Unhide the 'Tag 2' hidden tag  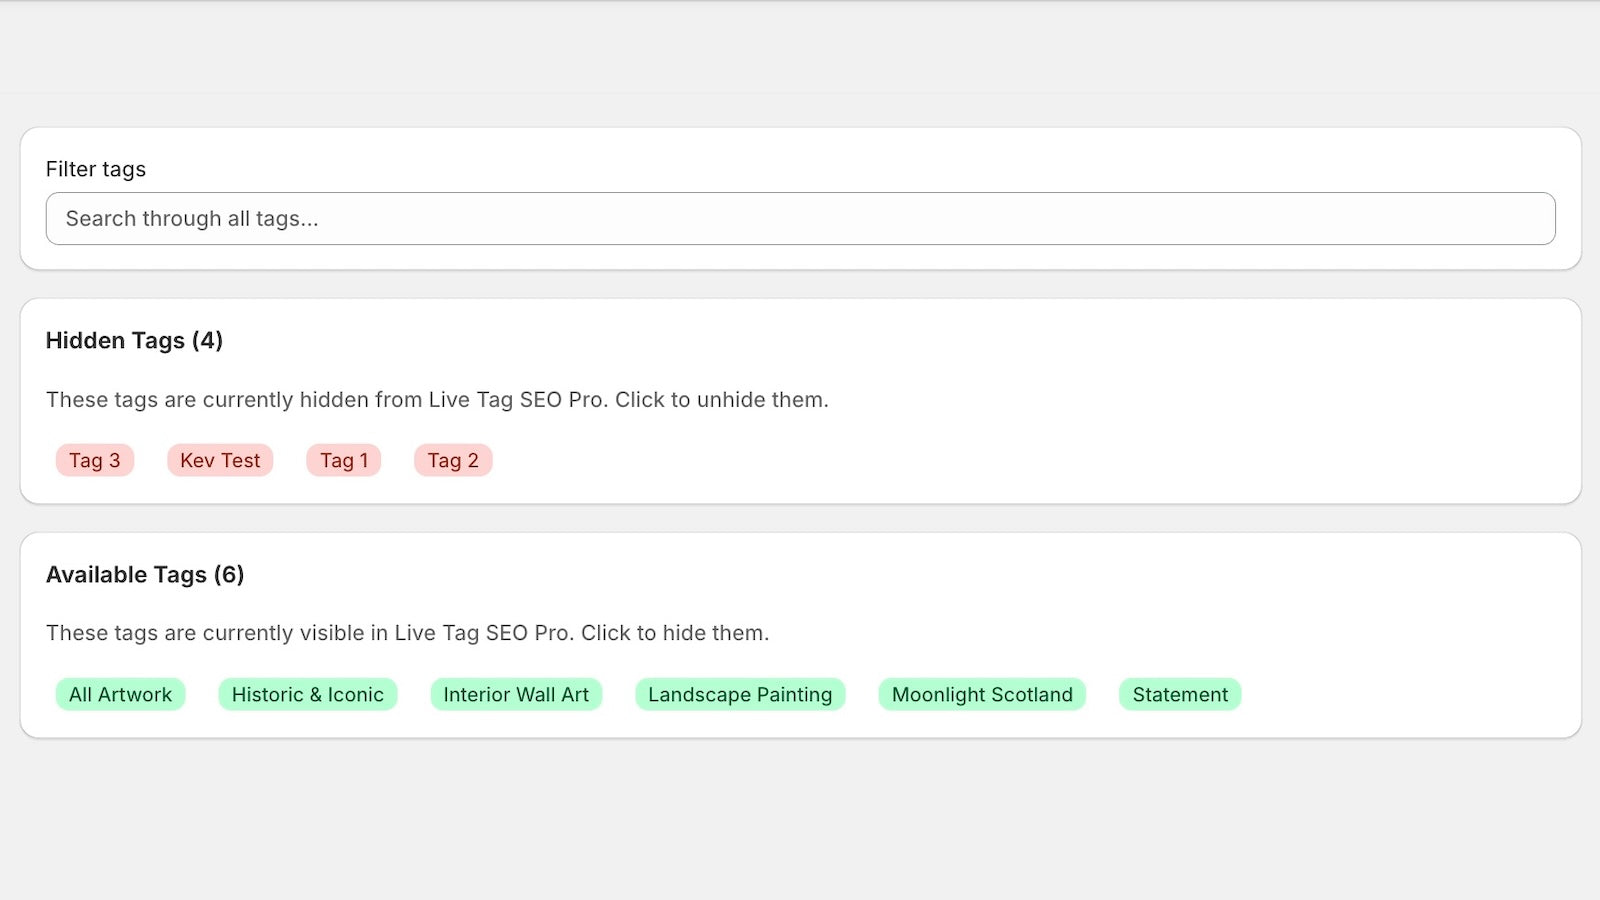click(x=453, y=460)
